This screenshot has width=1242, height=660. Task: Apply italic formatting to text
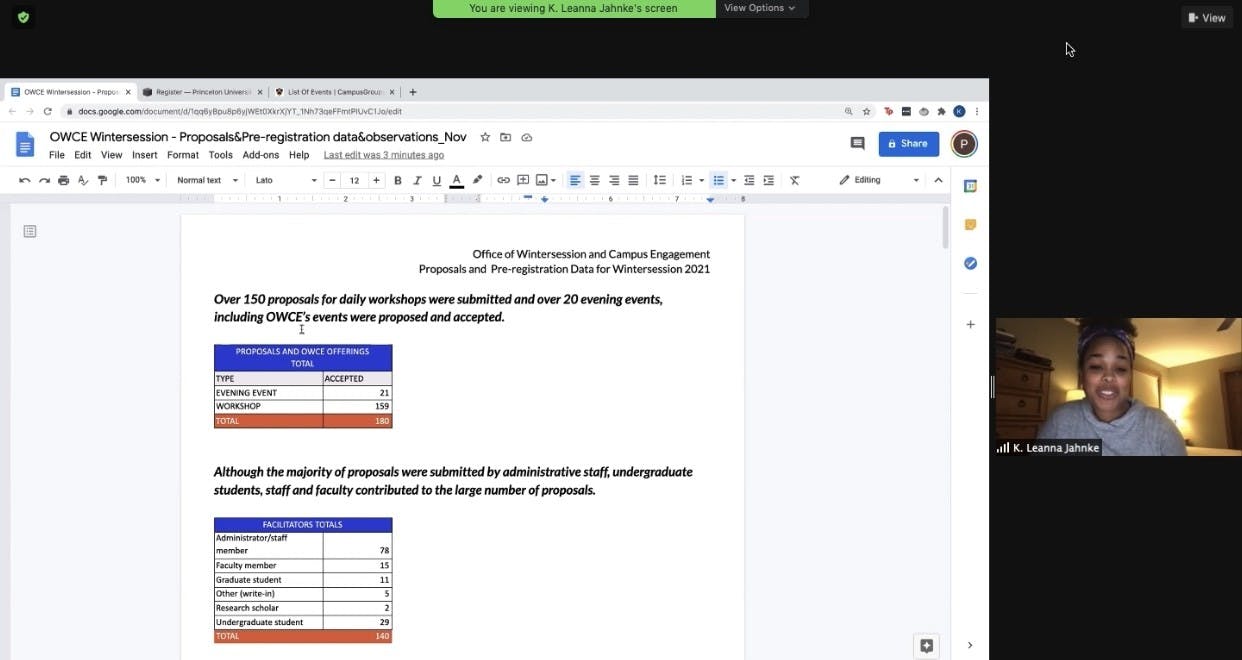click(x=416, y=180)
